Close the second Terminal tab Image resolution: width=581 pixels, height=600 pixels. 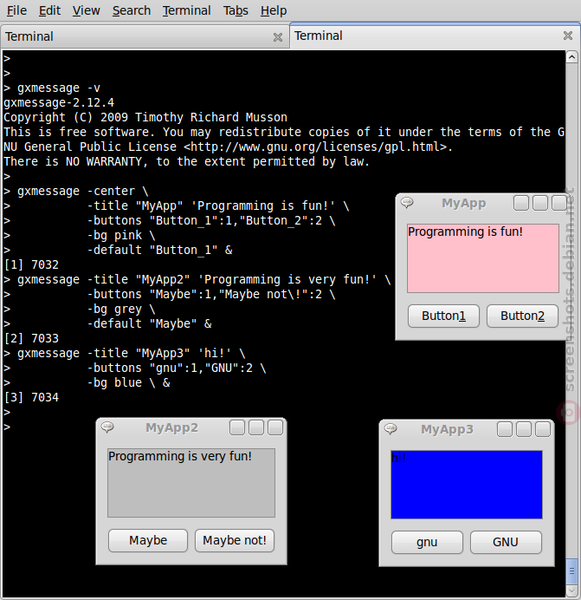tap(568, 36)
